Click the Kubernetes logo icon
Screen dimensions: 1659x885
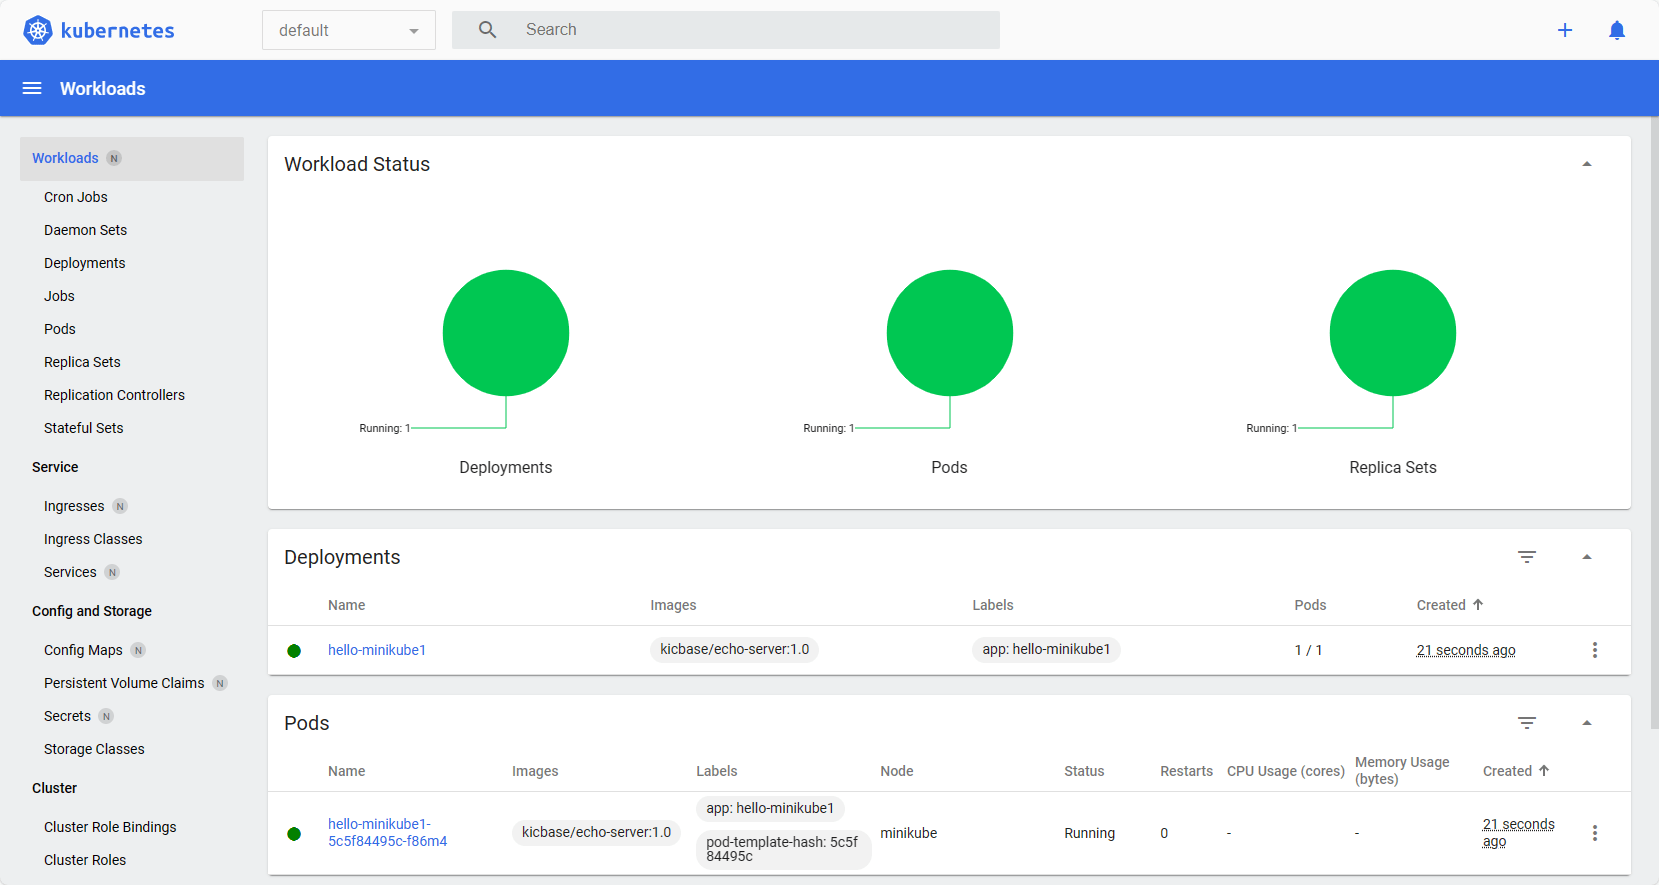[x=38, y=30]
